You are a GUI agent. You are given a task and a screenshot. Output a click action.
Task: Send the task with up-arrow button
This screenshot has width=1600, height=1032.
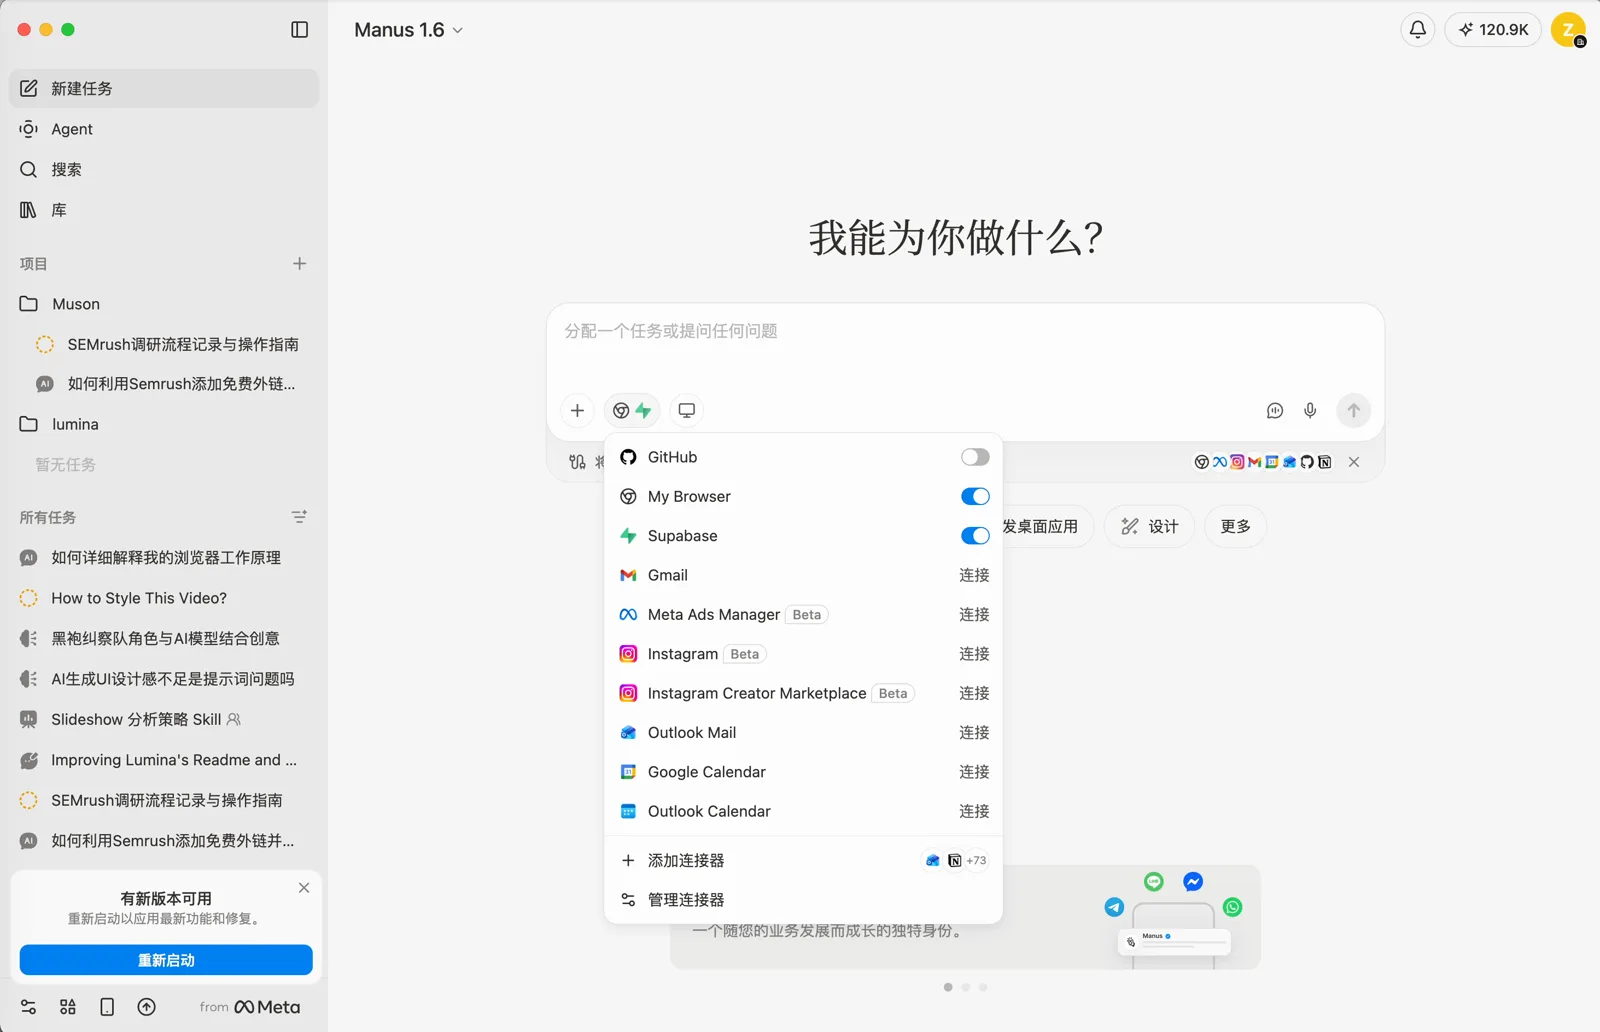[x=1354, y=410]
